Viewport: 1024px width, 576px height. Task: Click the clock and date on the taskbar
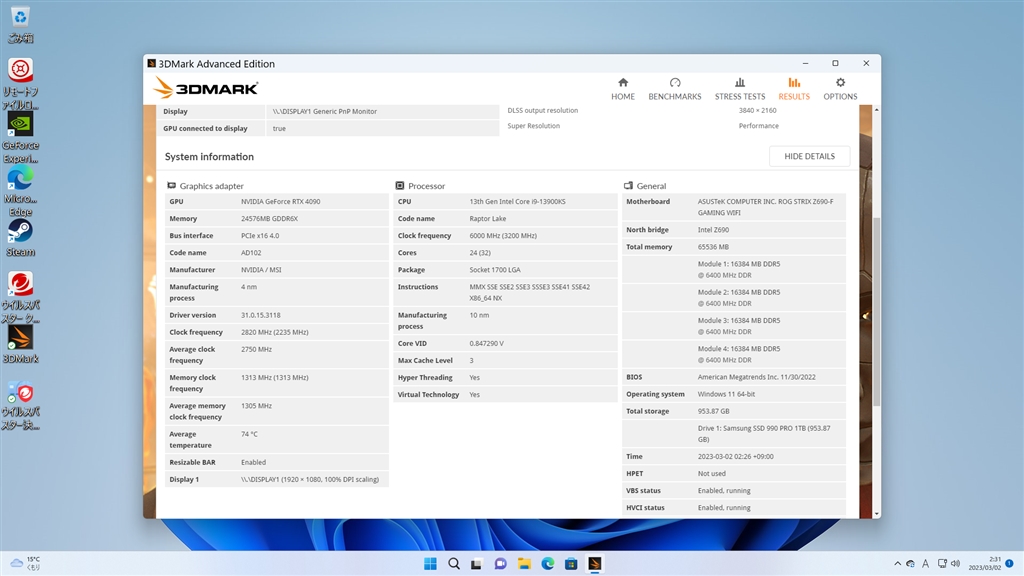[988, 563]
